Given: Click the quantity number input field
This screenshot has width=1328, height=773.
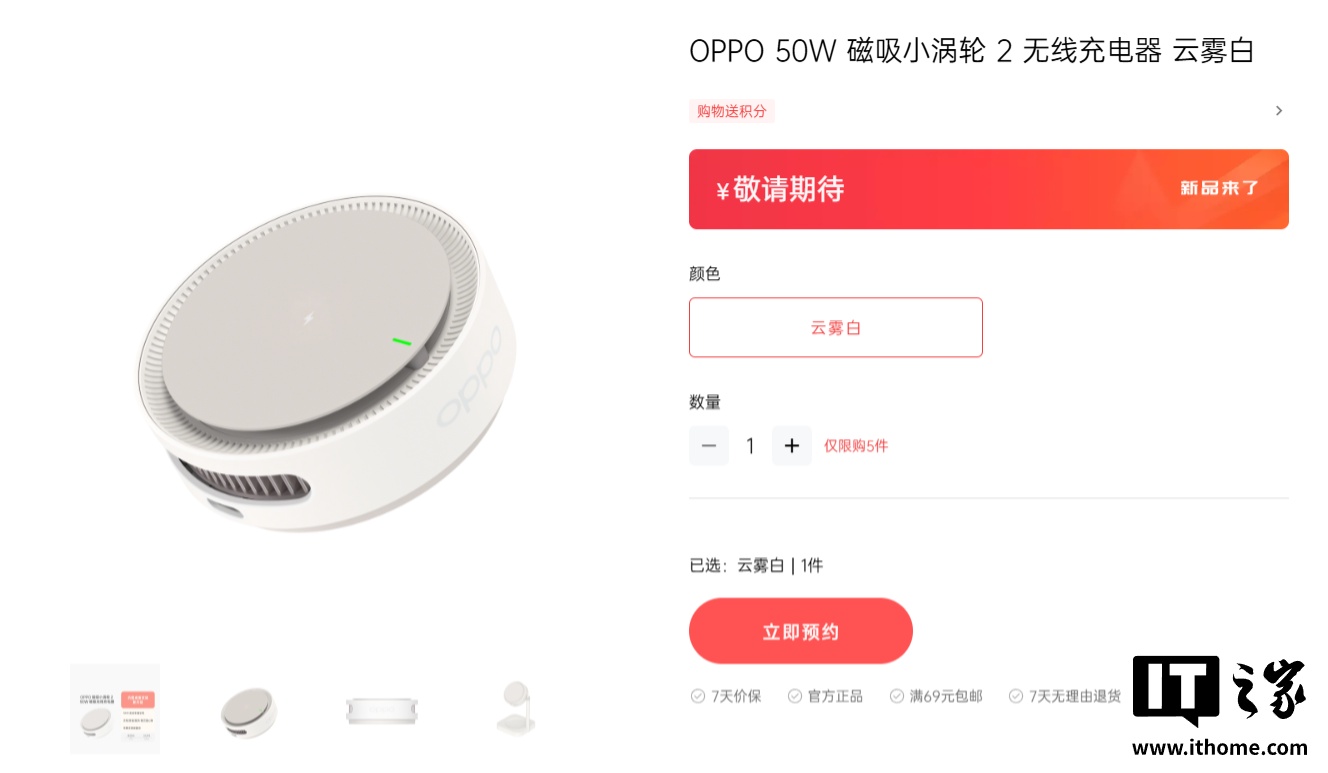Looking at the screenshot, I should pyautogui.click(x=750, y=446).
